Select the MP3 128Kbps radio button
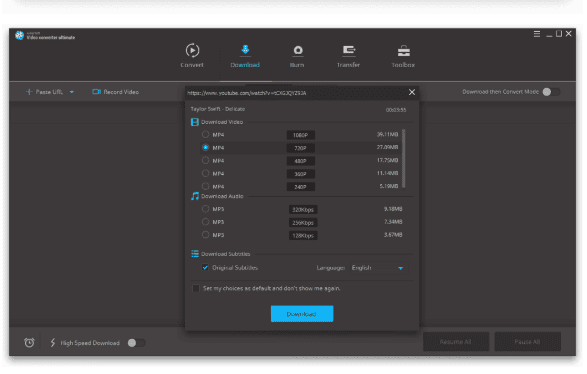 coord(205,235)
